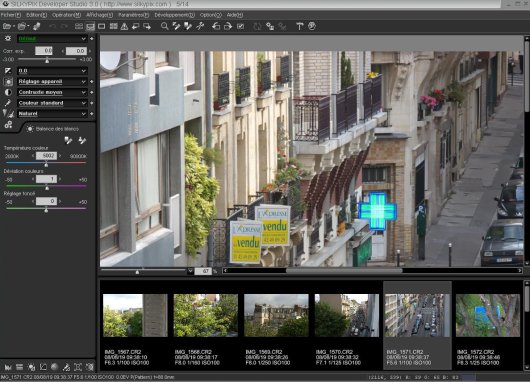
Task: Open the tone curve panel icon
Action: [43, 367]
